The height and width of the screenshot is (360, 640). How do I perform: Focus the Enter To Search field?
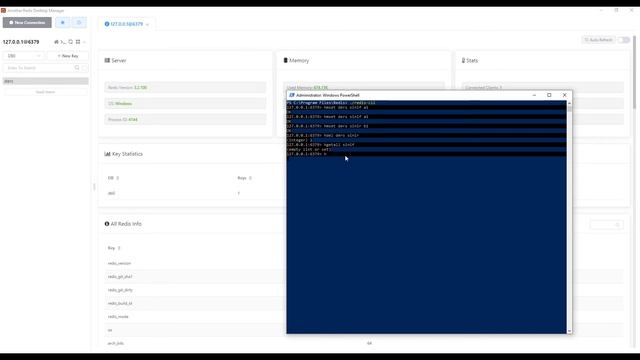pos(39,68)
